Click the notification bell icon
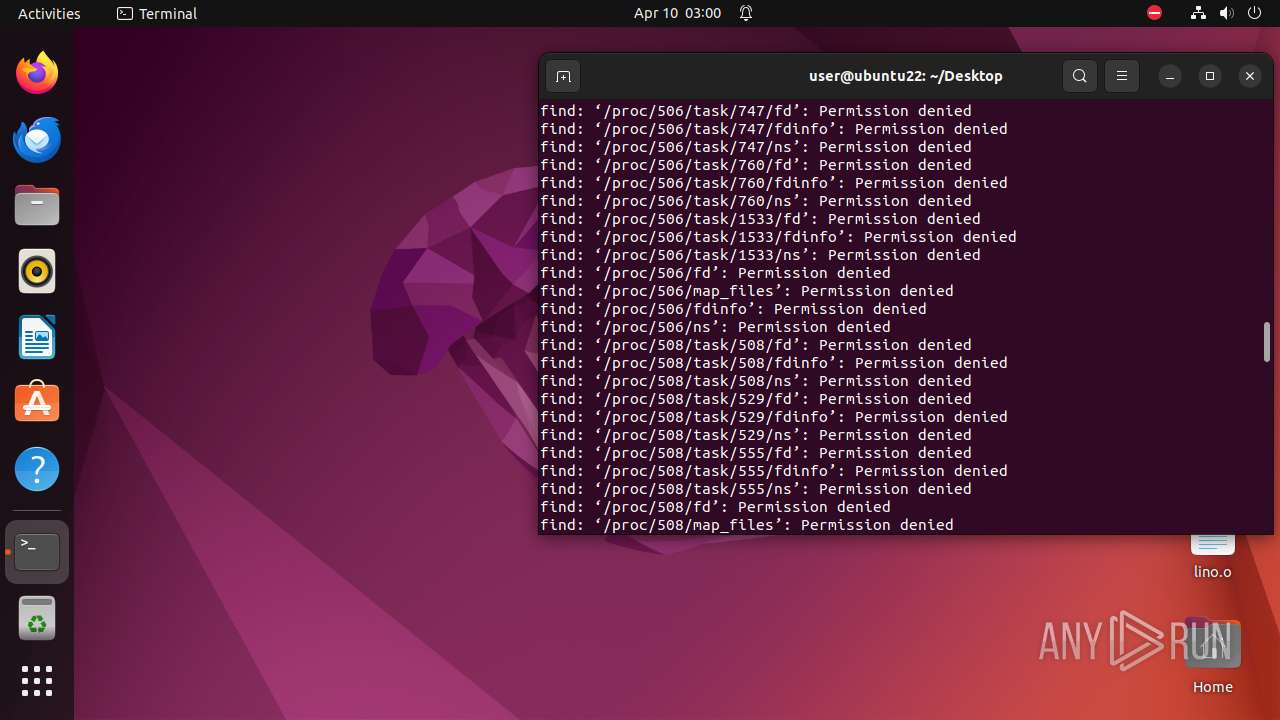This screenshot has width=1280, height=720. 746,13
